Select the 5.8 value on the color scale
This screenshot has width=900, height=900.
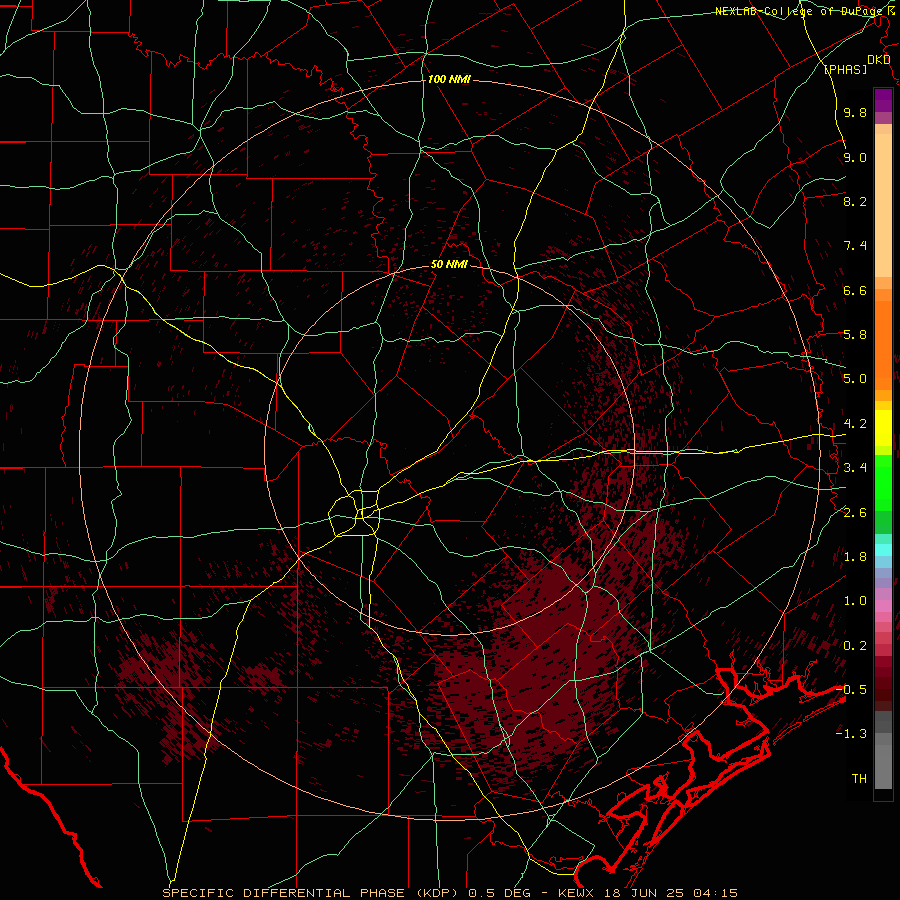(855, 335)
